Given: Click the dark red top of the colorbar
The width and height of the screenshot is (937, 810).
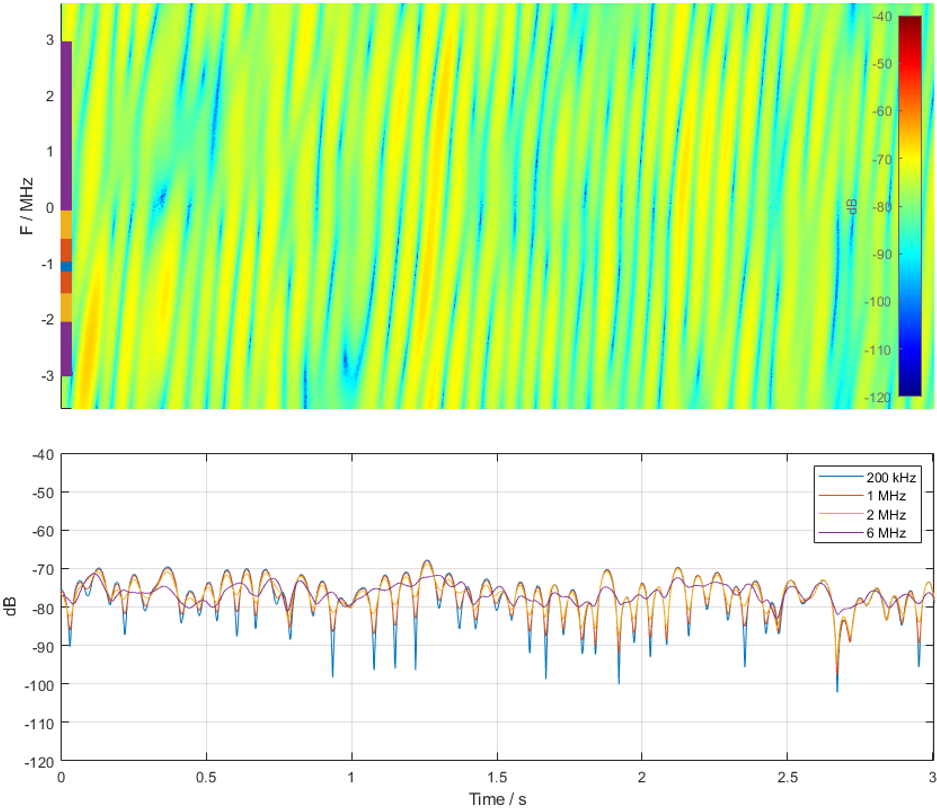Looking at the screenshot, I should pos(909,22).
